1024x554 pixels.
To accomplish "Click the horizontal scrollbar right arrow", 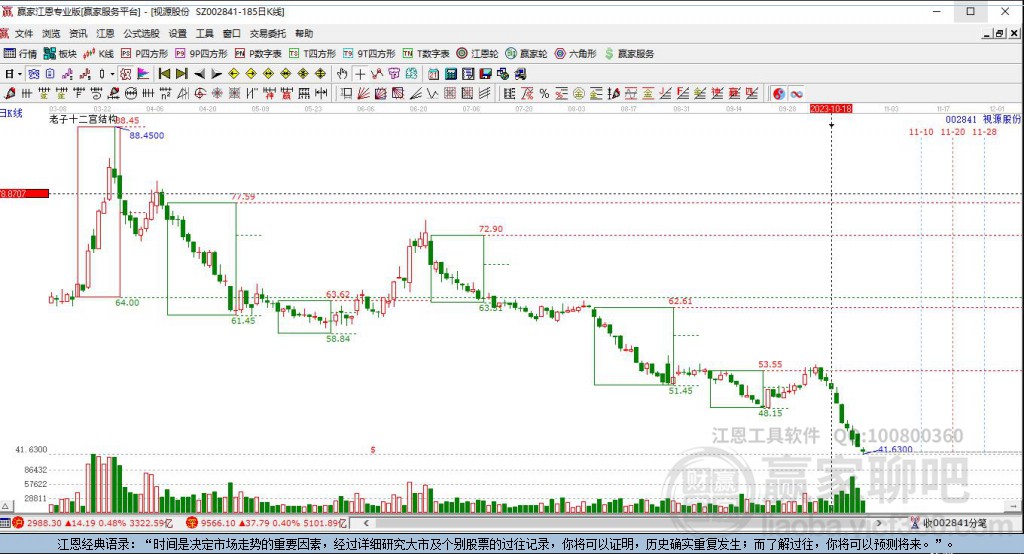I will pos(879,523).
